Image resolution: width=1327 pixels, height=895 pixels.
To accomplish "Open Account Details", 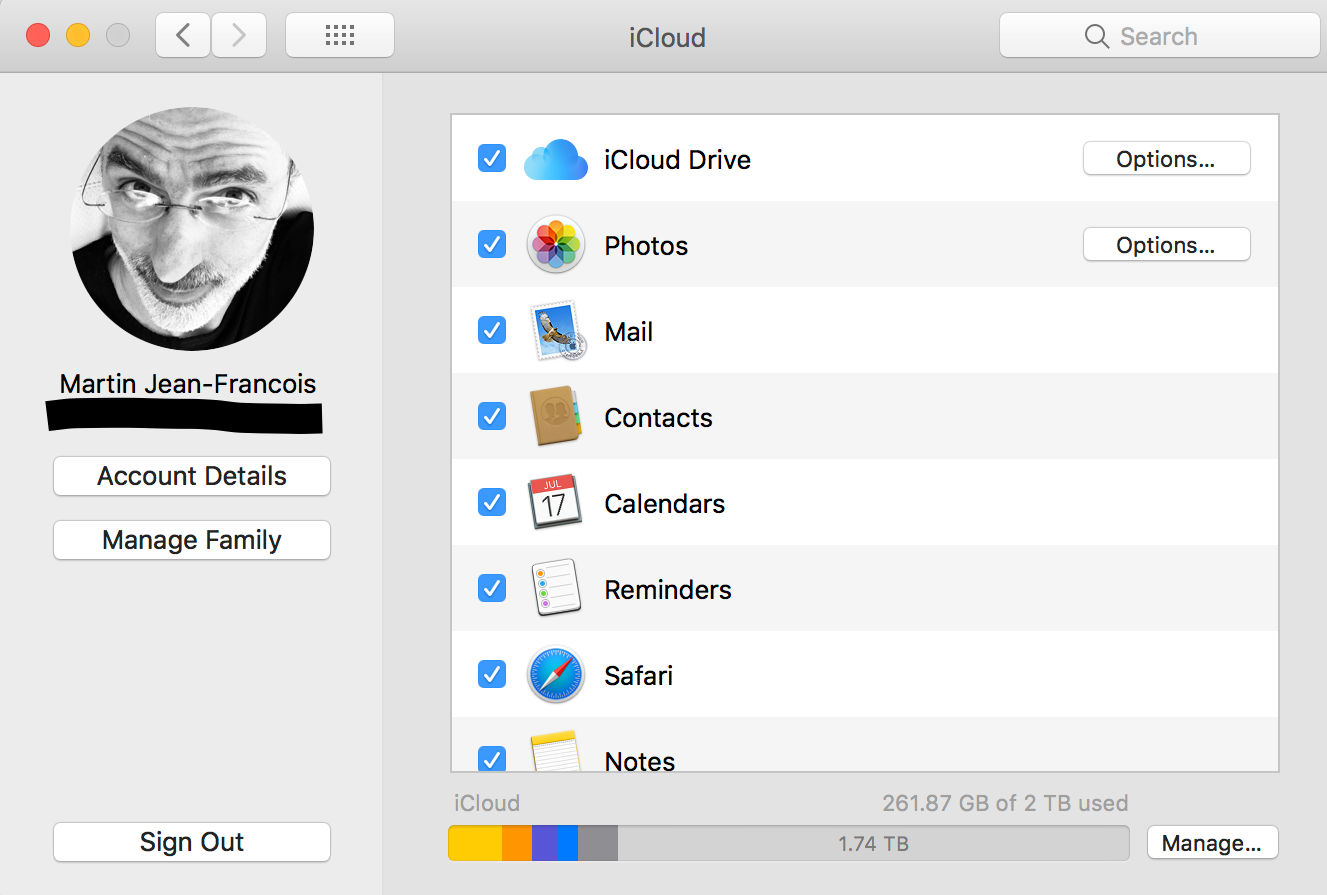I will click(192, 476).
